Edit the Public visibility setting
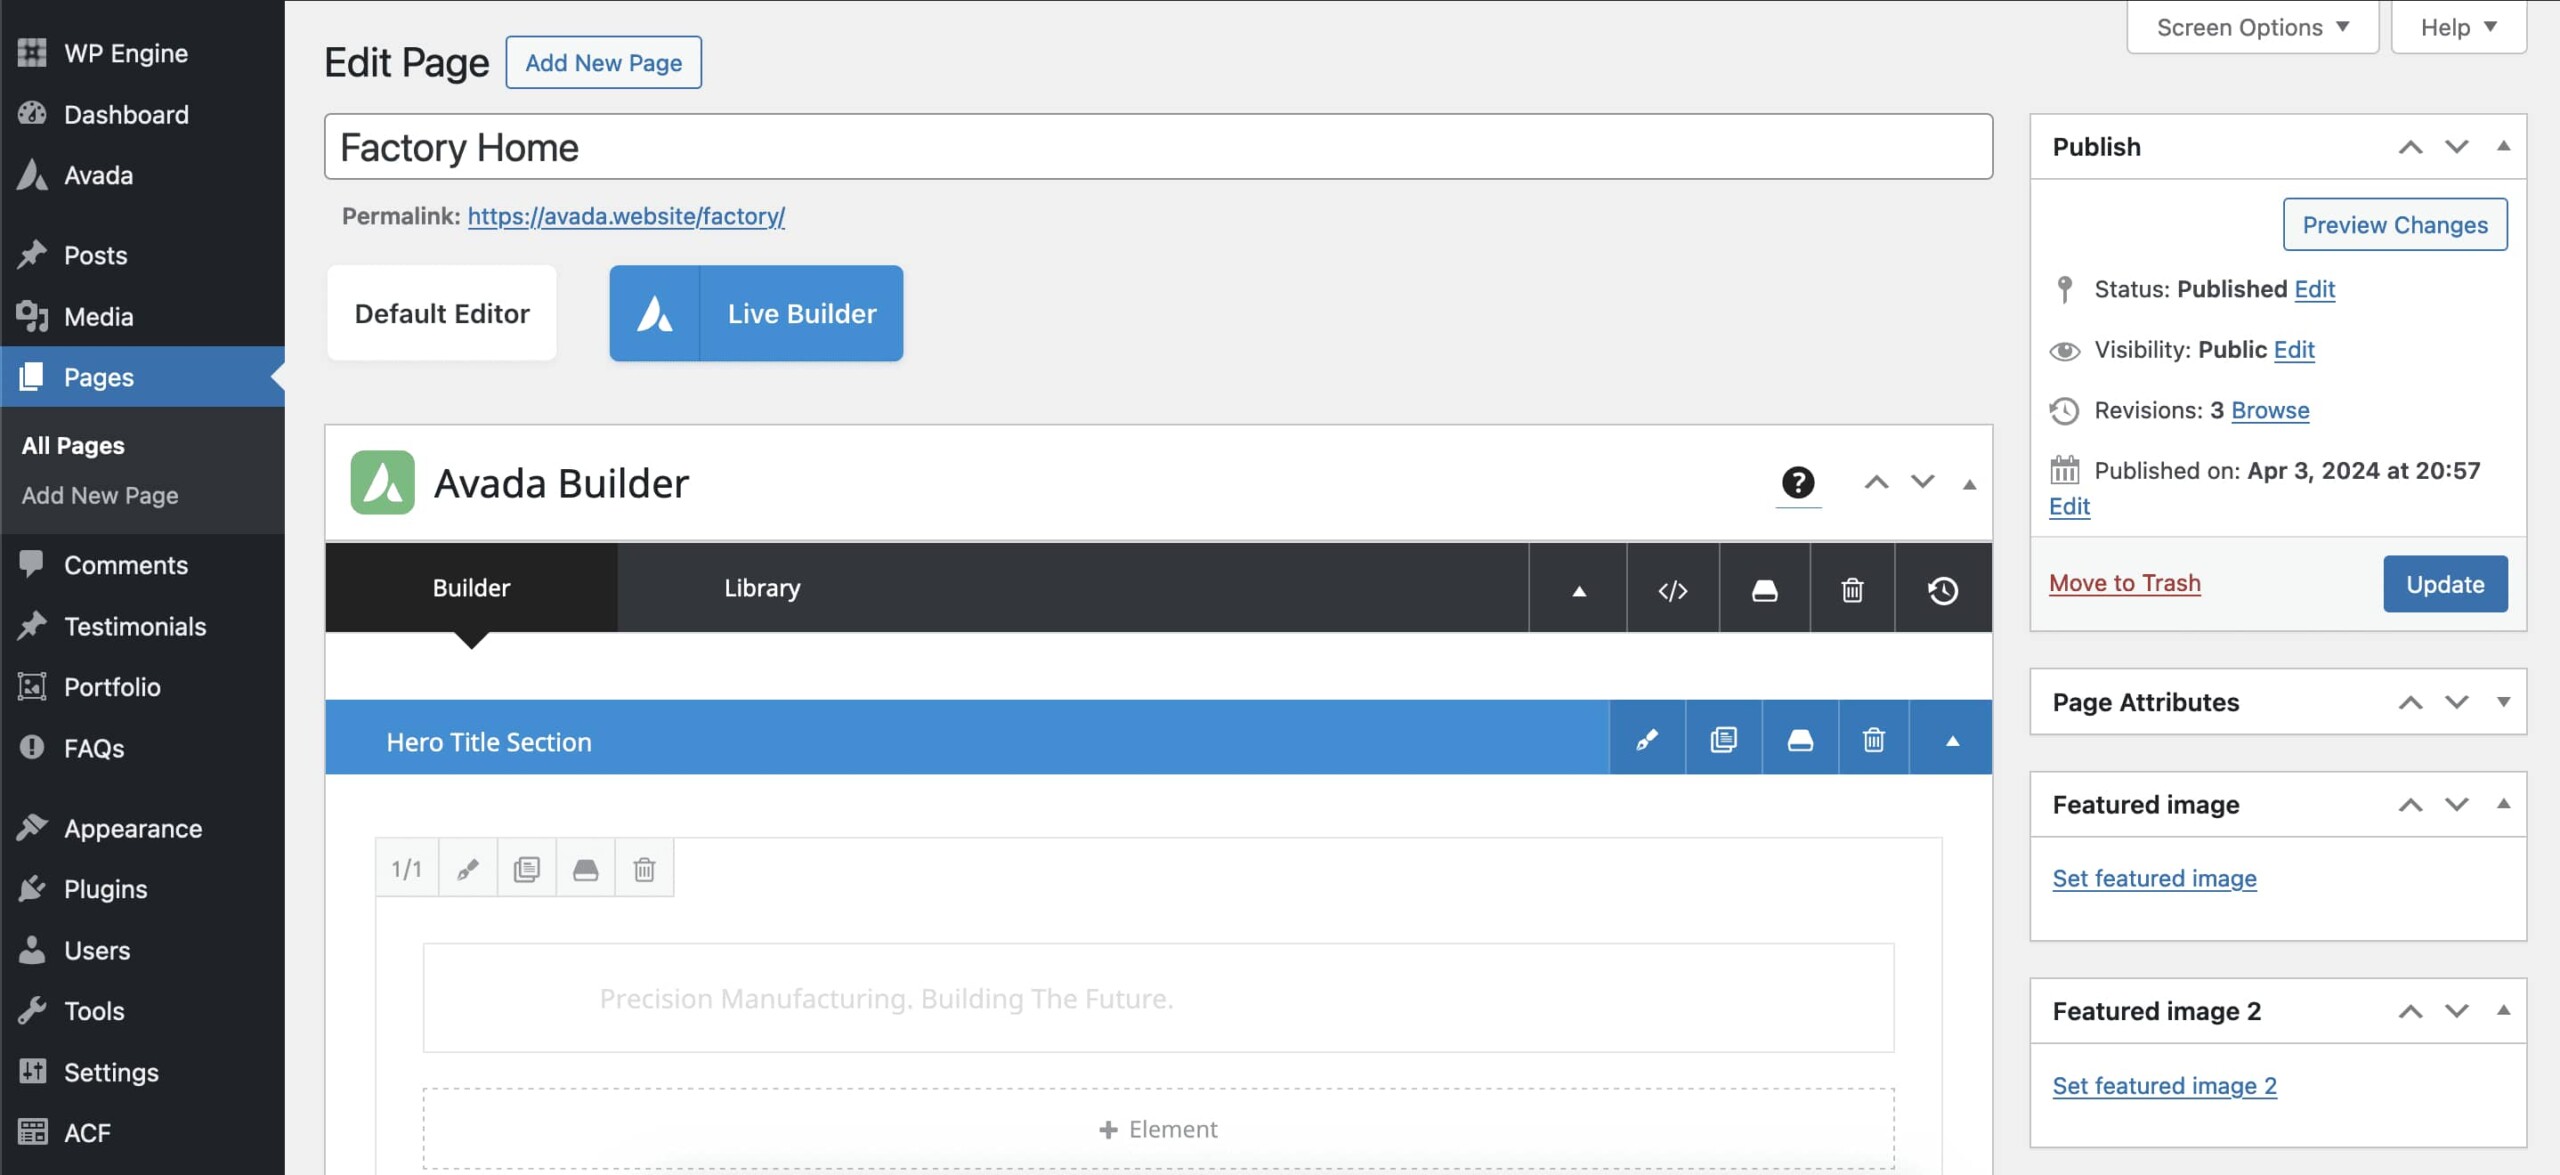Screen dimensions: 2560x1175 (2293, 350)
